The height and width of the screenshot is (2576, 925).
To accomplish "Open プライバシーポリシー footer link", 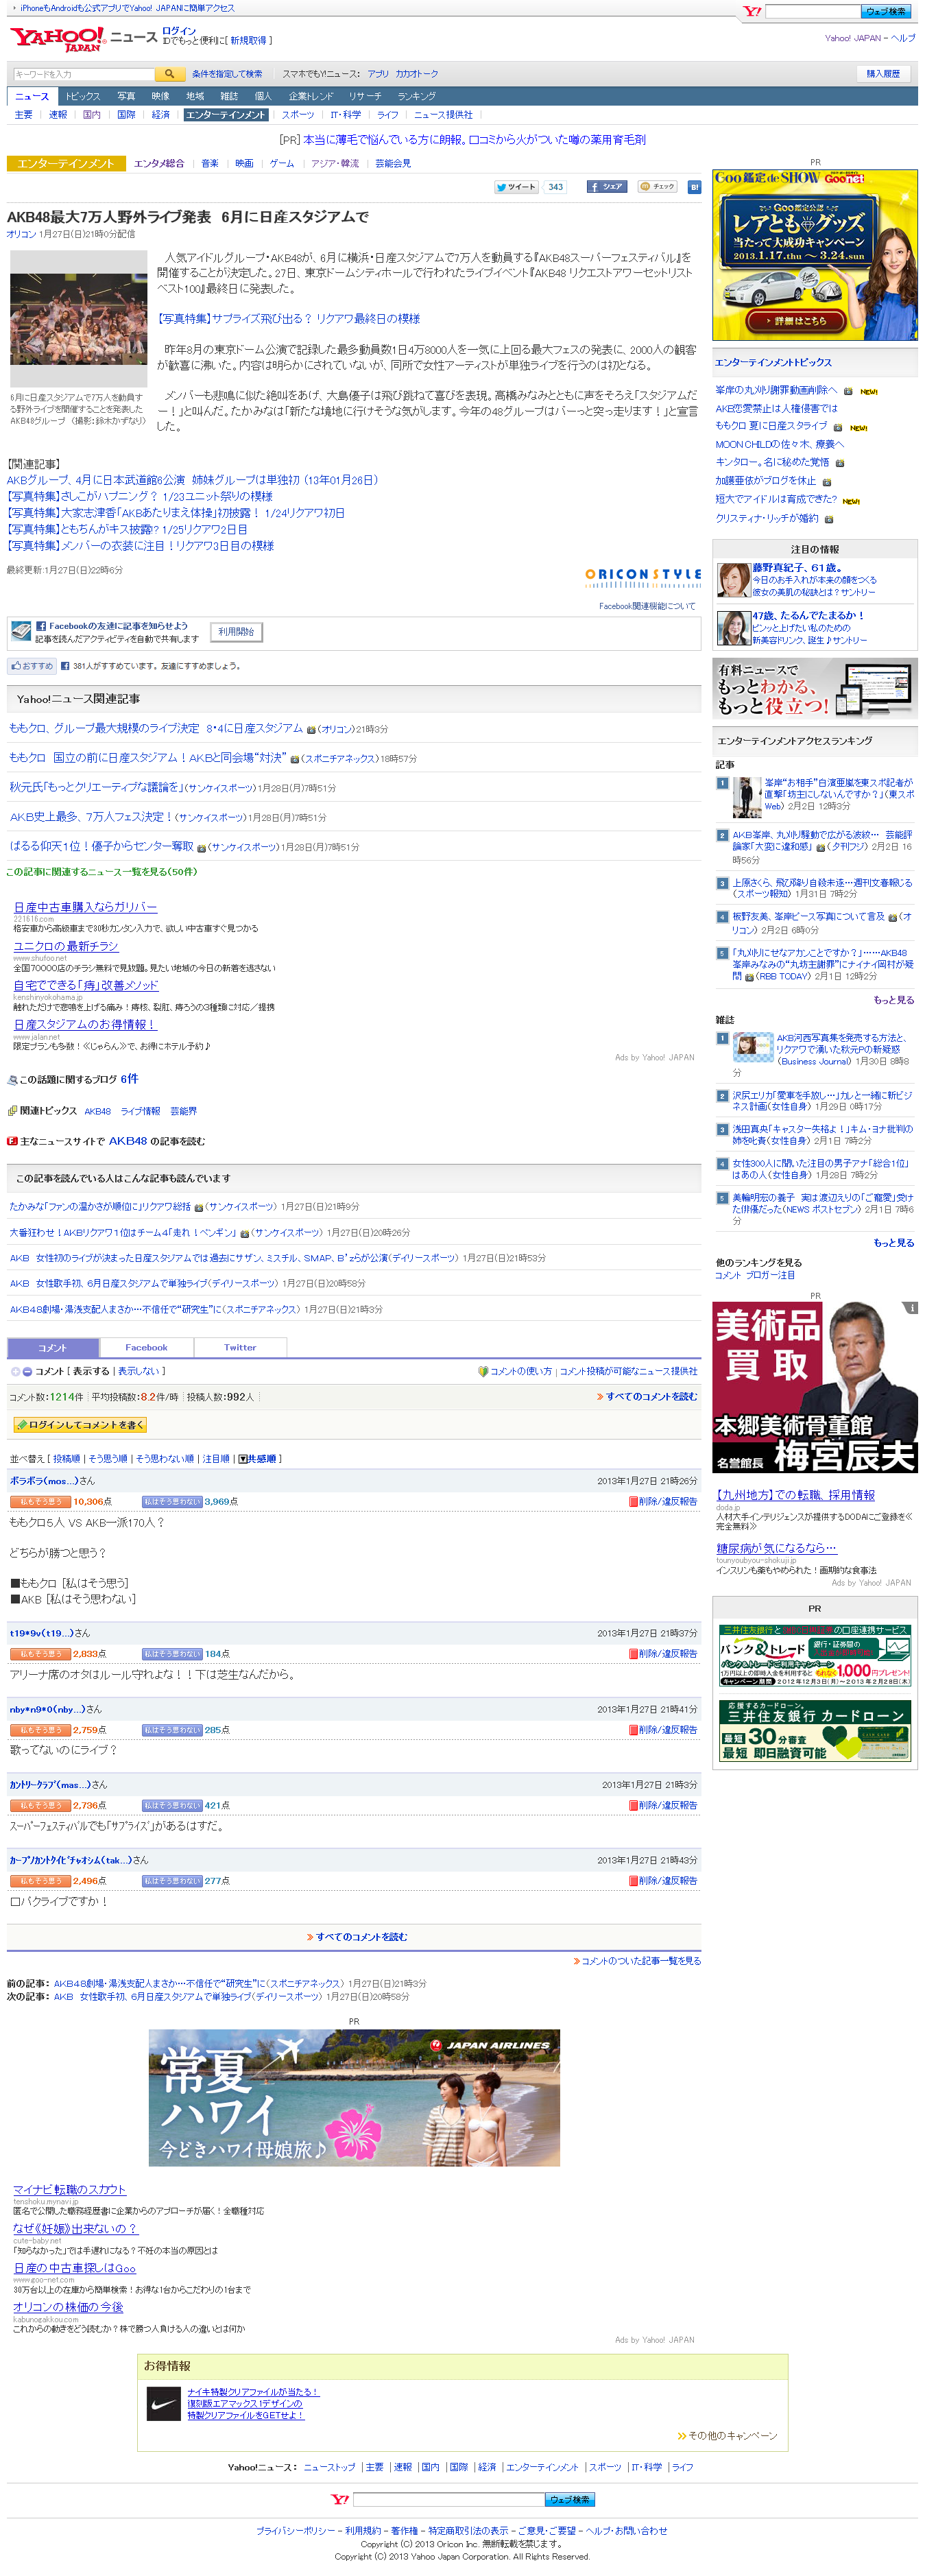I will [296, 2531].
